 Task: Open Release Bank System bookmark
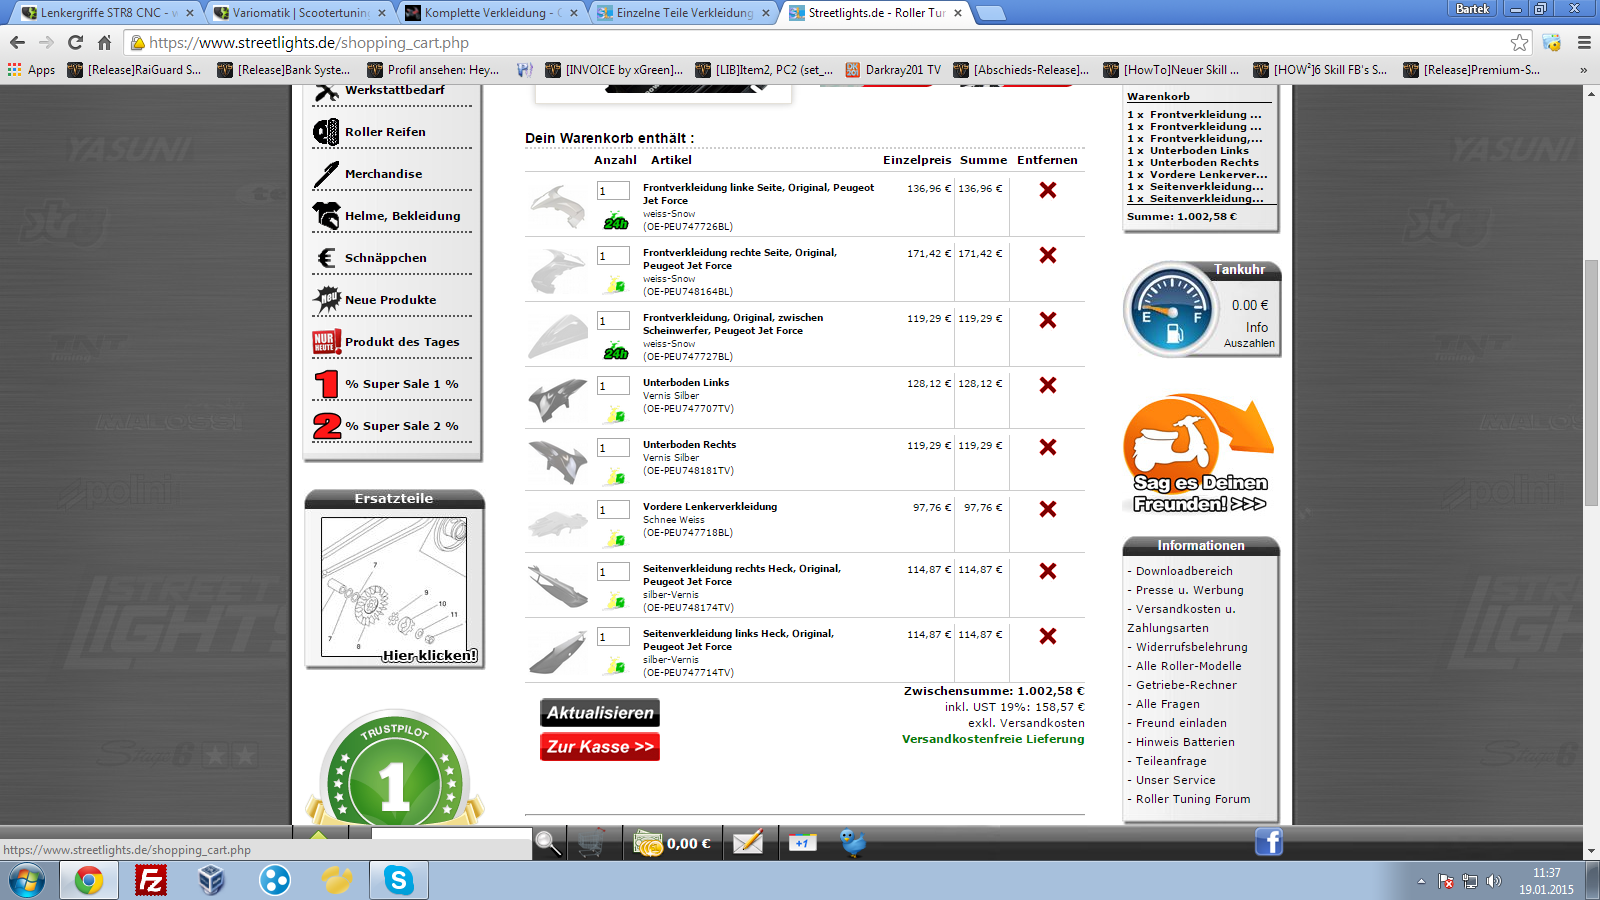coord(283,70)
